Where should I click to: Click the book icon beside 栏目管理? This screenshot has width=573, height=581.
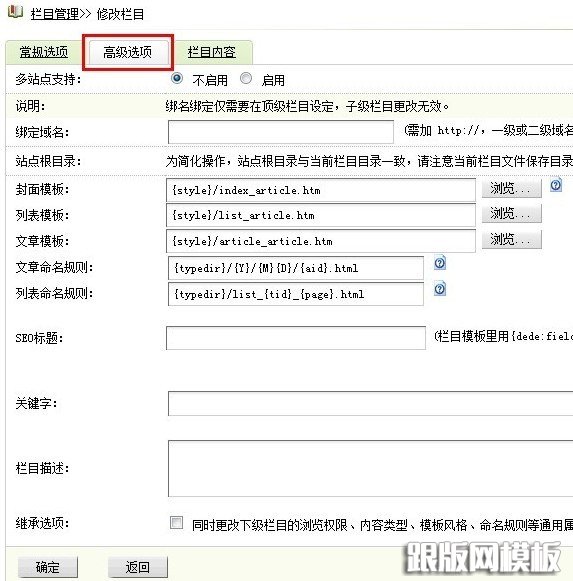tap(15, 12)
